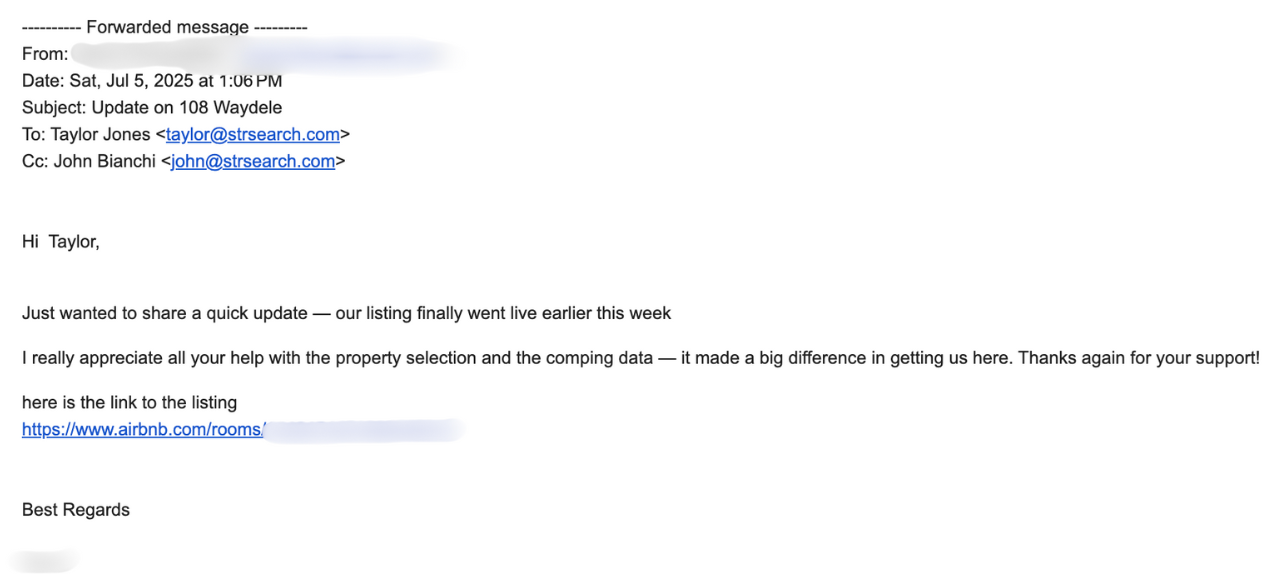1276x574 pixels.
Task: Click the 'To:' label
Action: point(36,134)
